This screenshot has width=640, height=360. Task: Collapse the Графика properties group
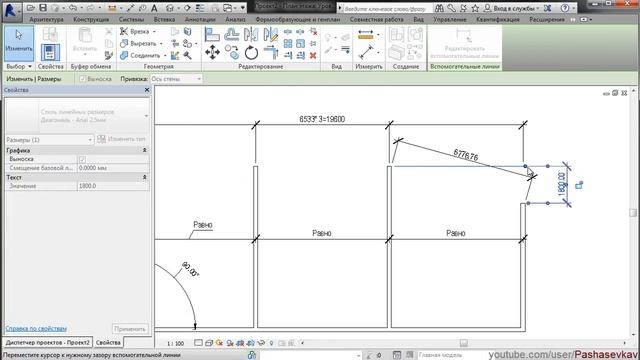pyautogui.click(x=144, y=150)
